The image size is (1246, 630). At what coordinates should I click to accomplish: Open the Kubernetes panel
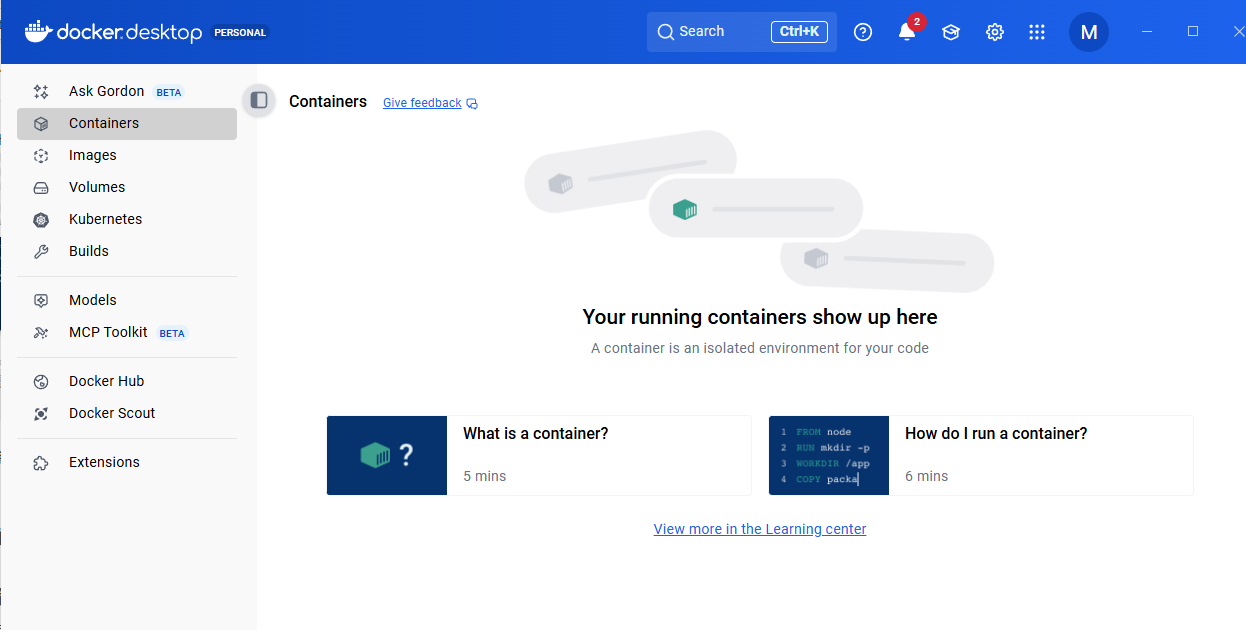coord(104,219)
